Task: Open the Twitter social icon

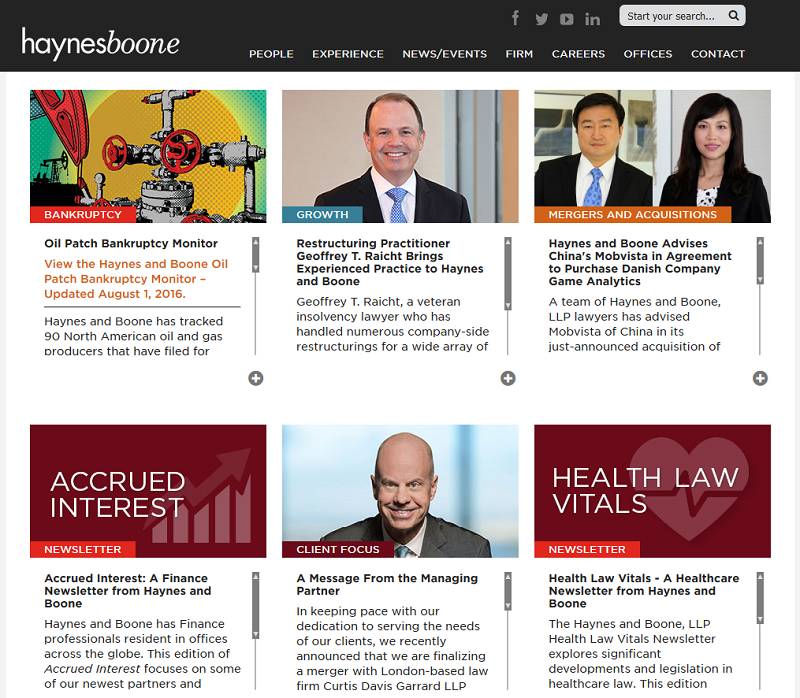Action: 541,19
